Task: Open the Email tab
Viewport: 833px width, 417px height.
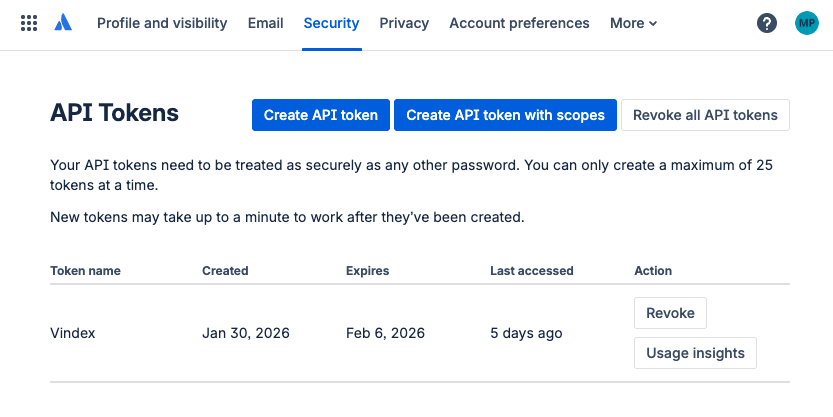Action: pyautogui.click(x=266, y=23)
